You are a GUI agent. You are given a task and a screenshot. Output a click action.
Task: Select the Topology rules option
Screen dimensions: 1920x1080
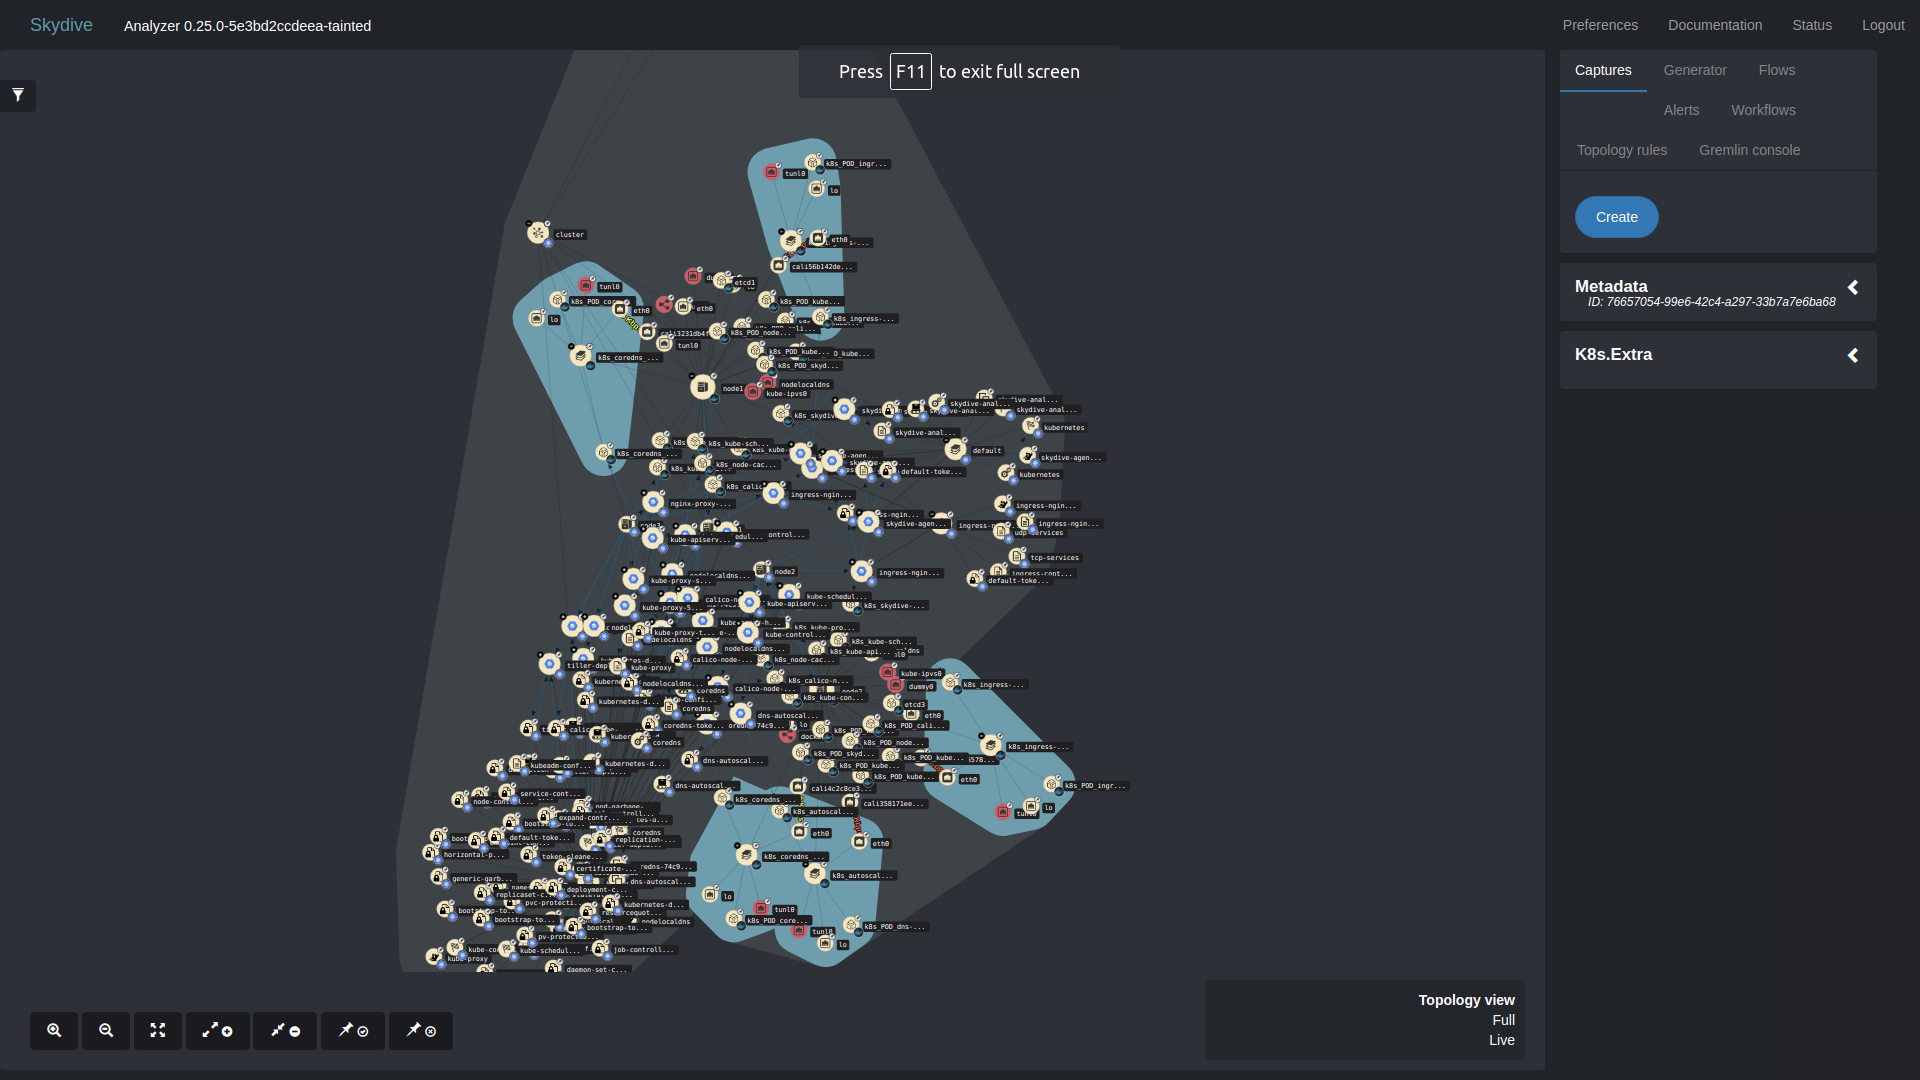coord(1621,149)
